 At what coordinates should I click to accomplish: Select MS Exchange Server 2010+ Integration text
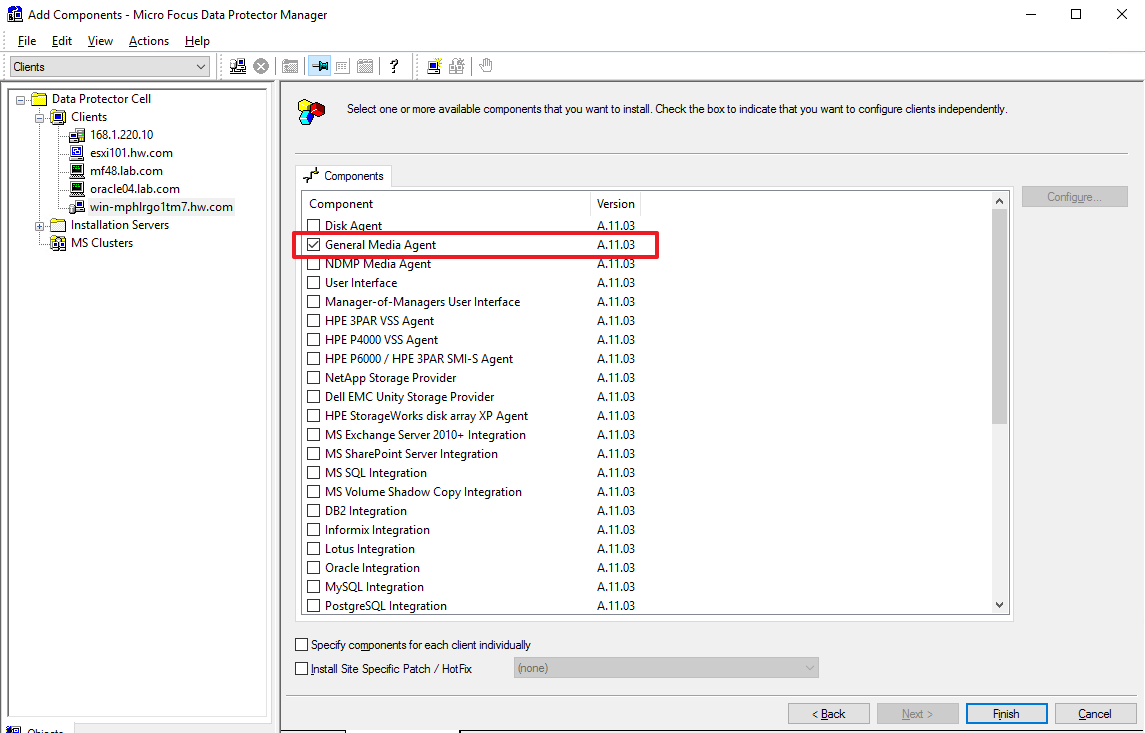click(x=426, y=434)
